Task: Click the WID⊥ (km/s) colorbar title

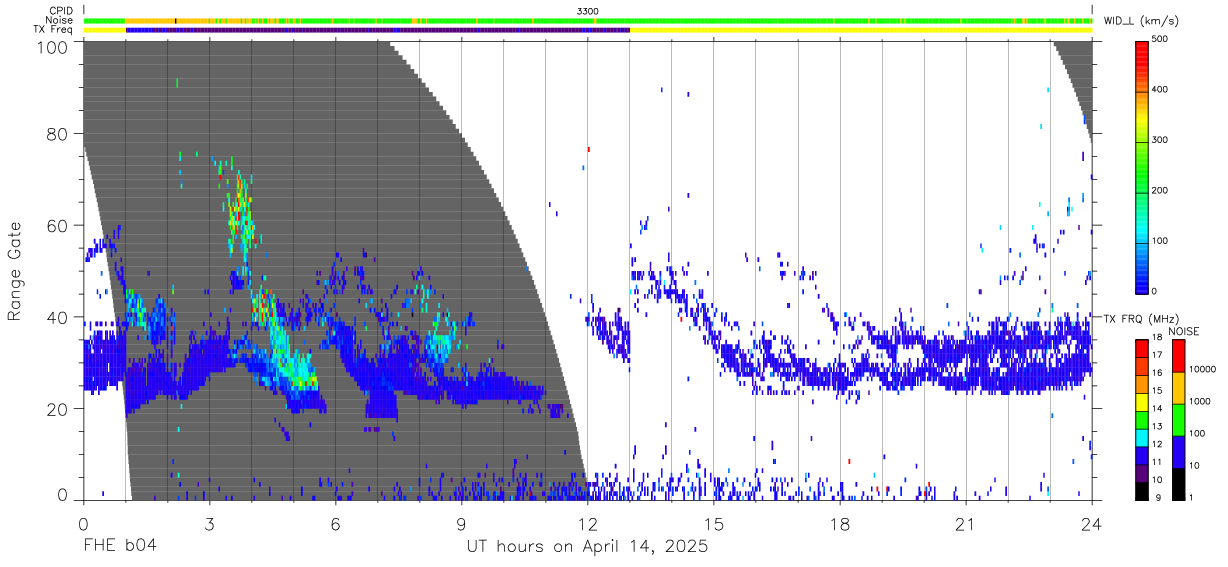Action: (1143, 20)
